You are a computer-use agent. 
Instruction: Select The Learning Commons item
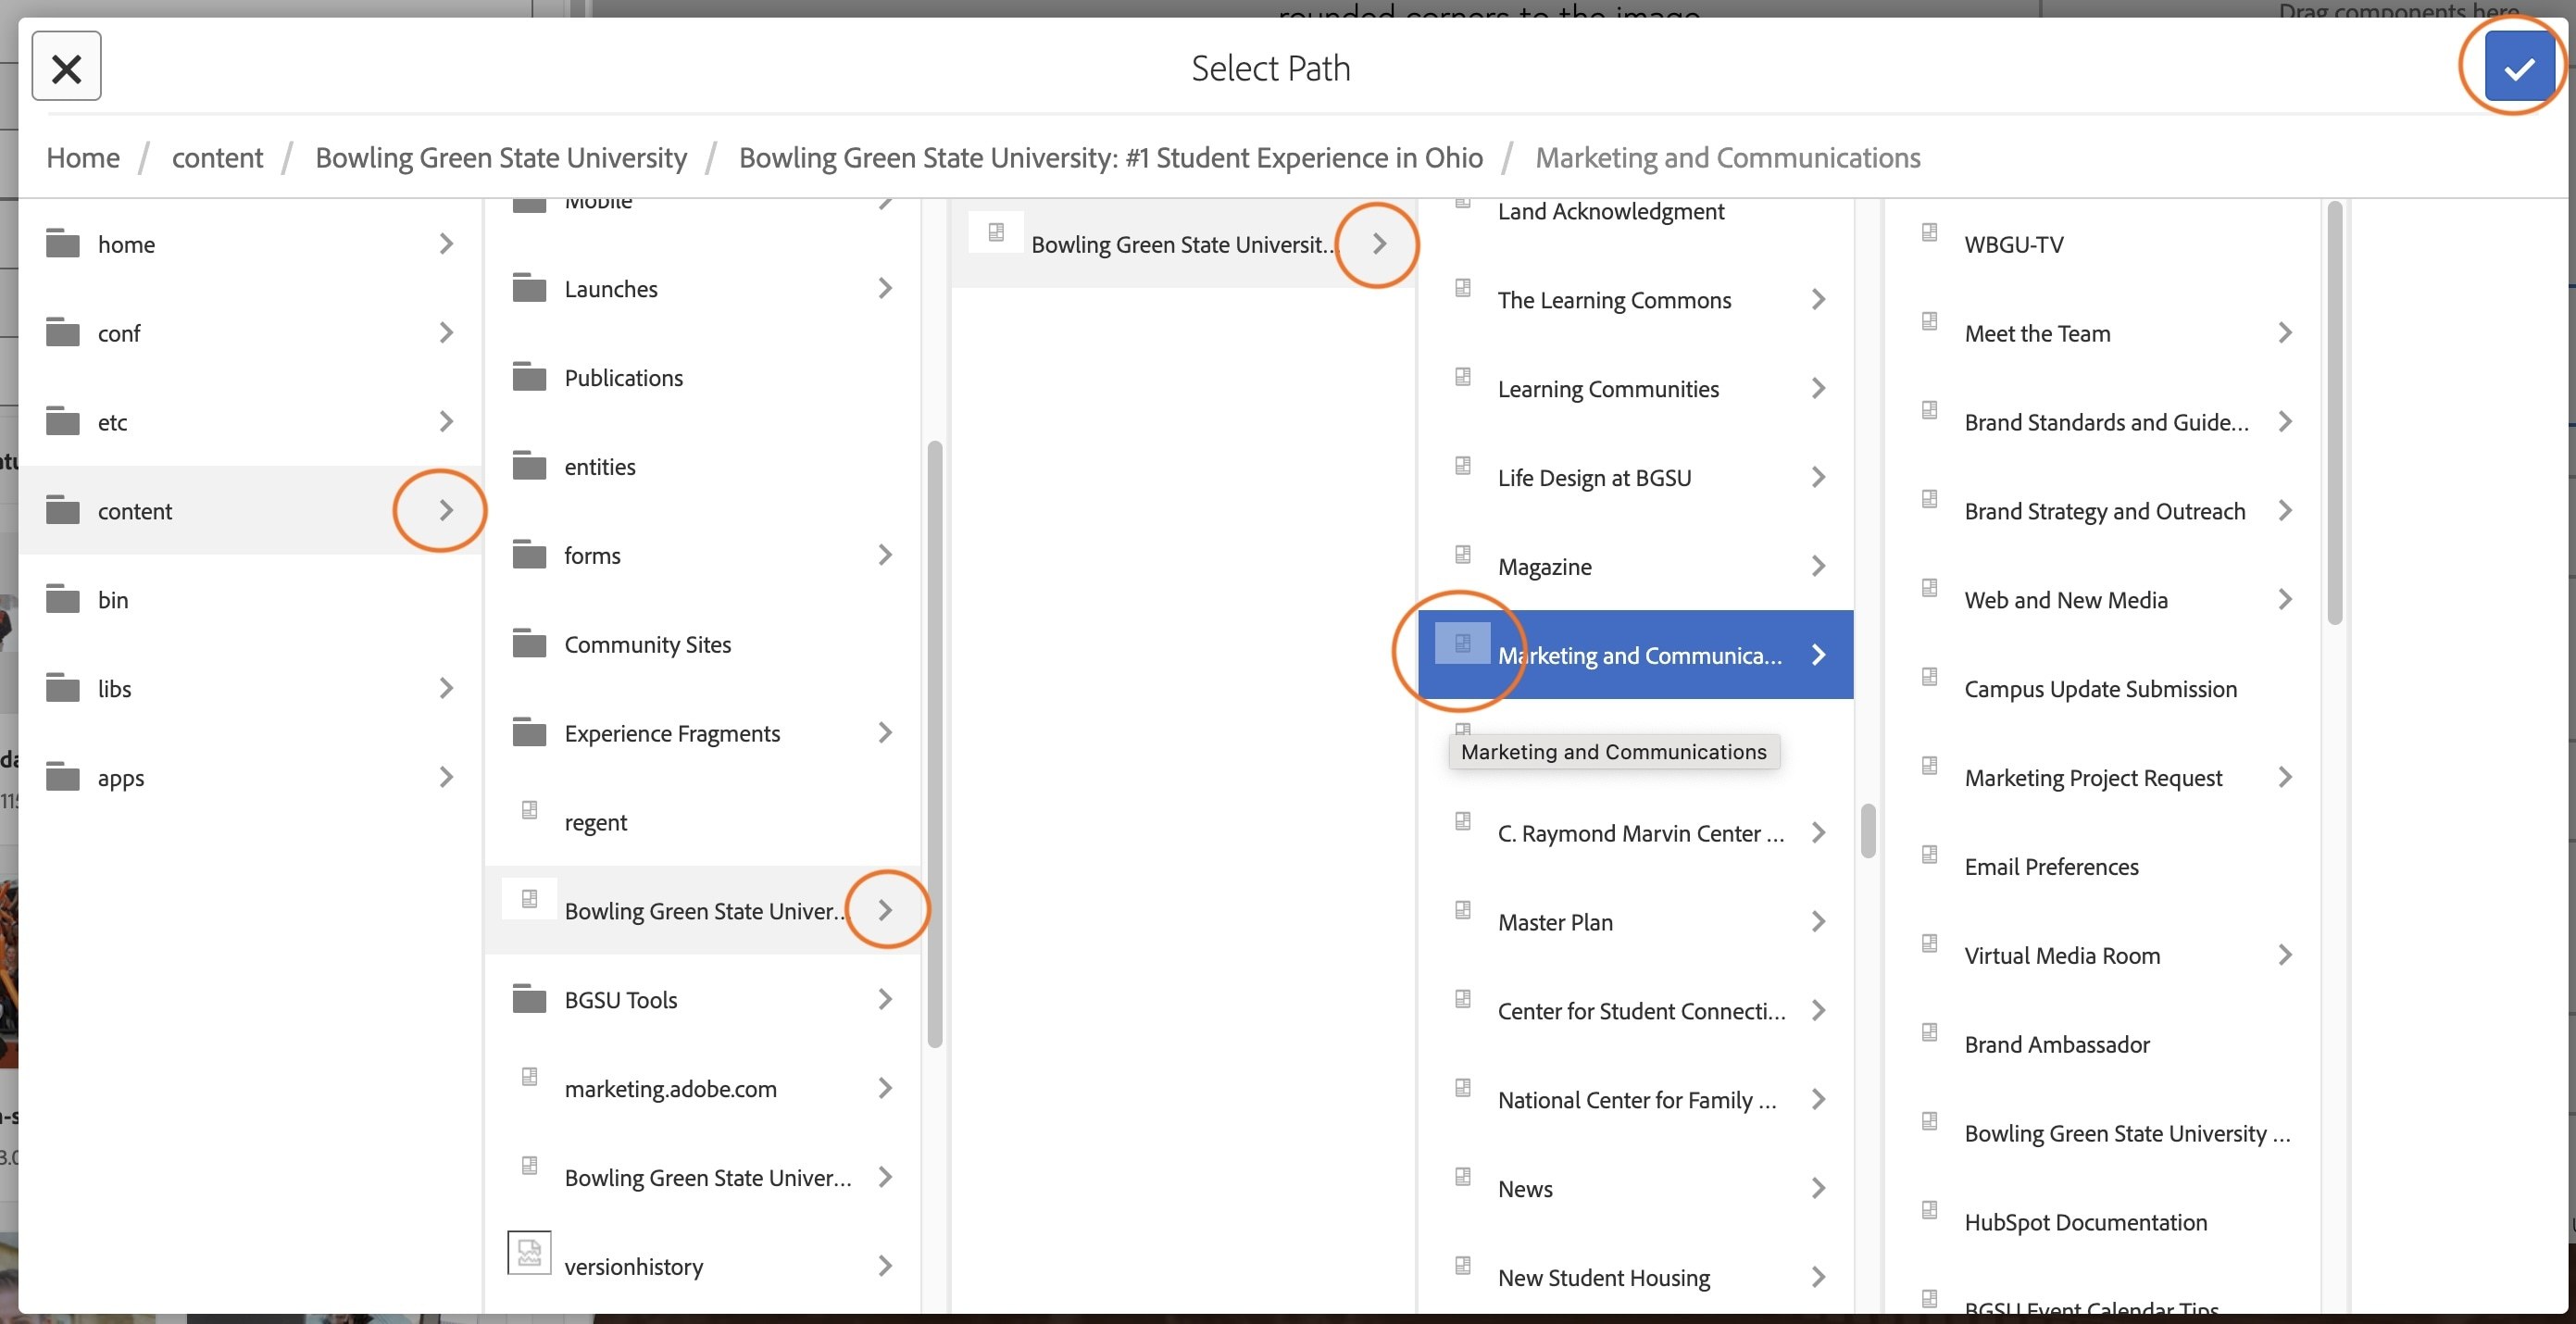[1636, 299]
